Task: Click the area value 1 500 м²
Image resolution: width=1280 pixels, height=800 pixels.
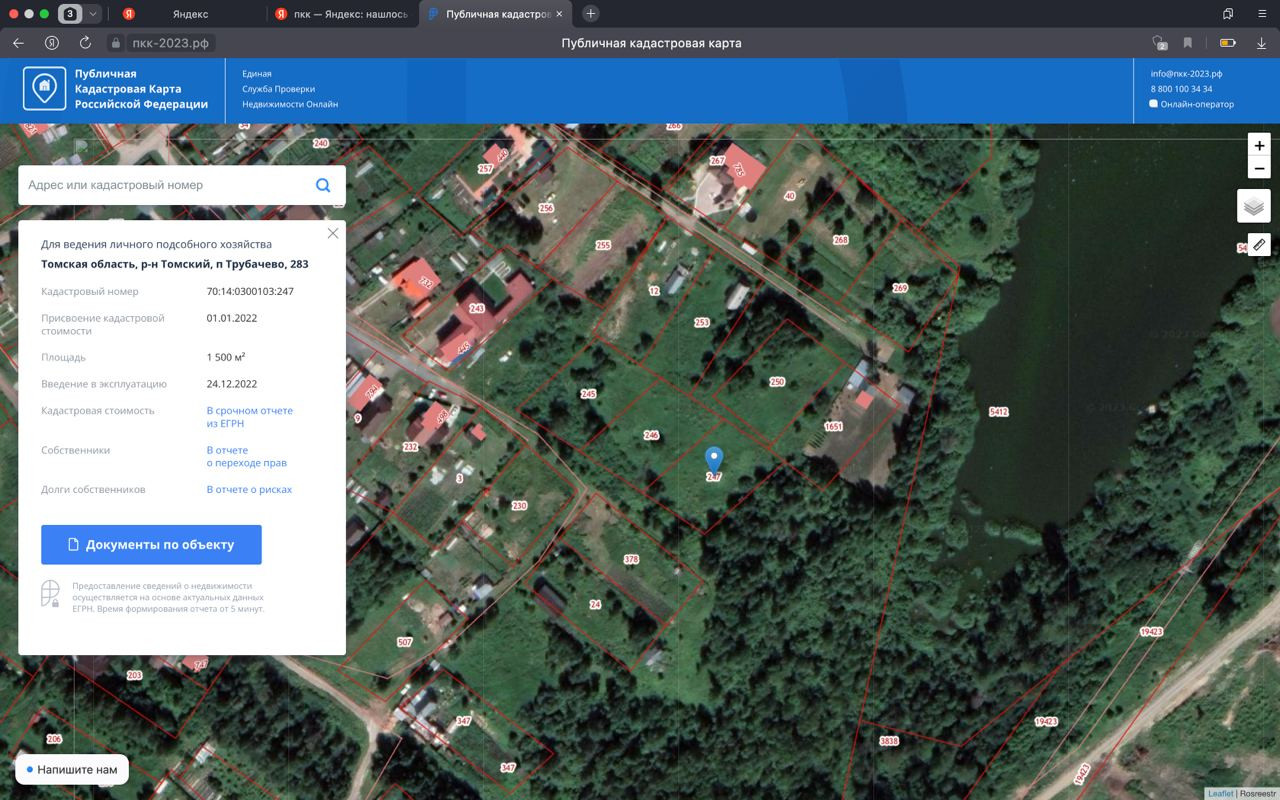Action: (x=226, y=357)
